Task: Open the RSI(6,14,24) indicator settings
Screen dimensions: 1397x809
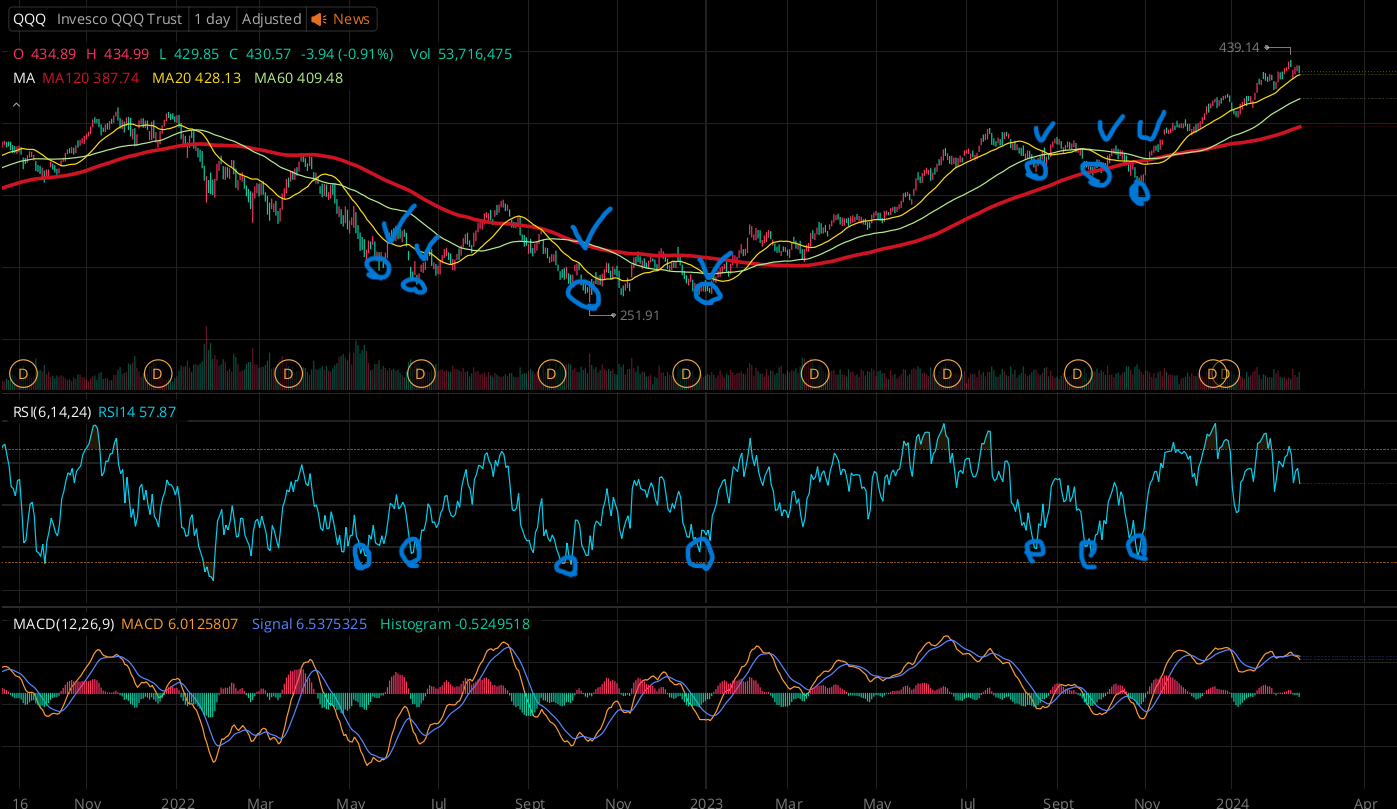Action: coord(52,412)
